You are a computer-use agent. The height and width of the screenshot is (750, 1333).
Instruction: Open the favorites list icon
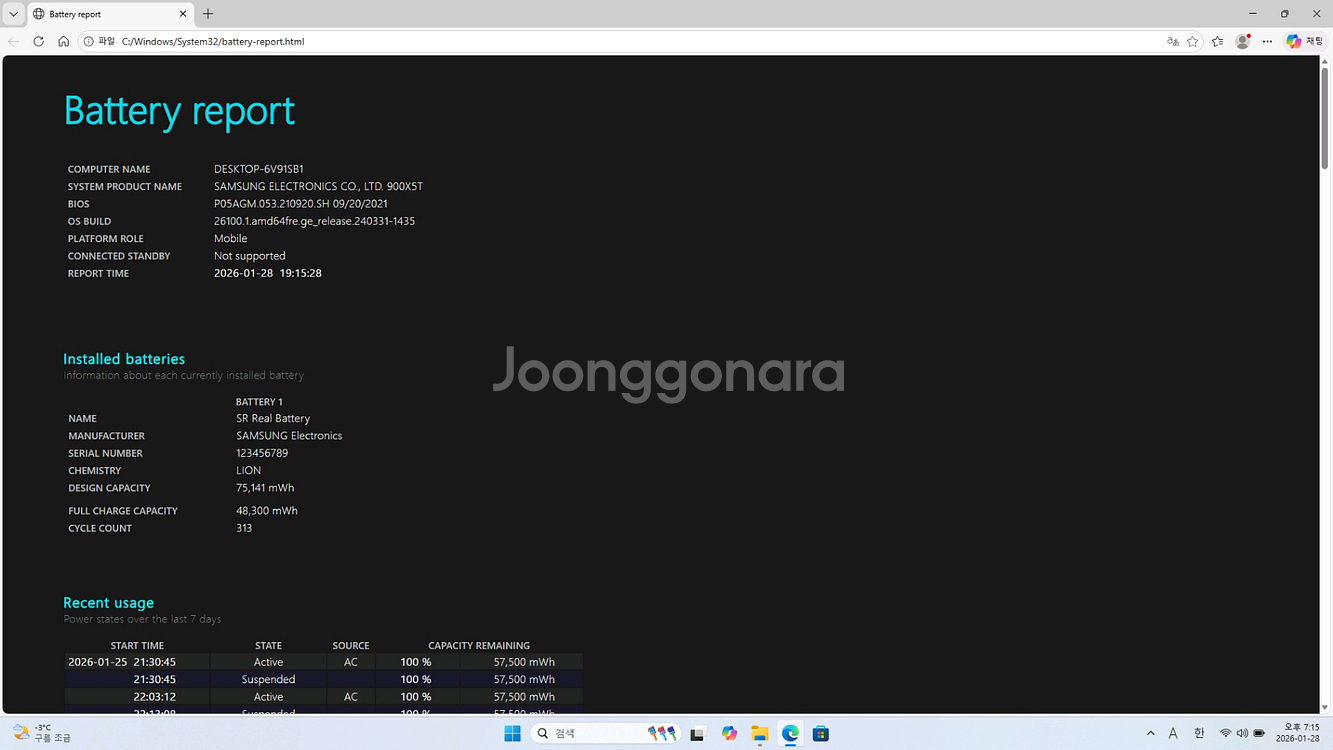point(1217,41)
